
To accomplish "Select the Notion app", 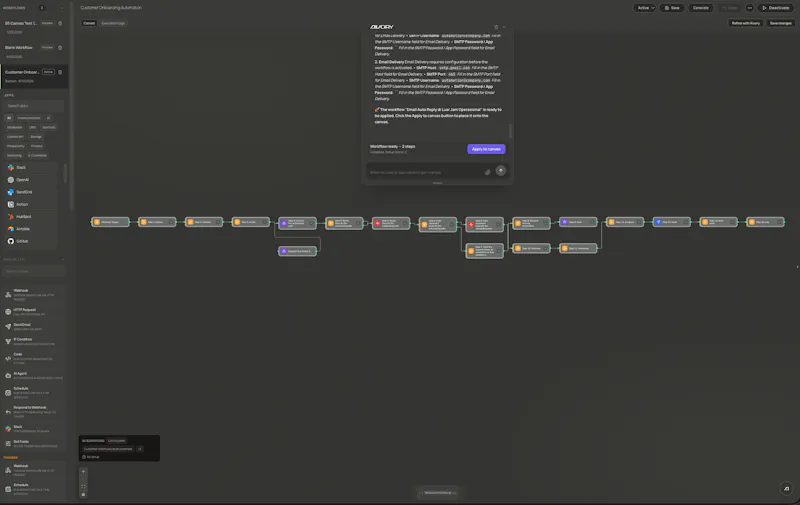I will click(31, 204).
